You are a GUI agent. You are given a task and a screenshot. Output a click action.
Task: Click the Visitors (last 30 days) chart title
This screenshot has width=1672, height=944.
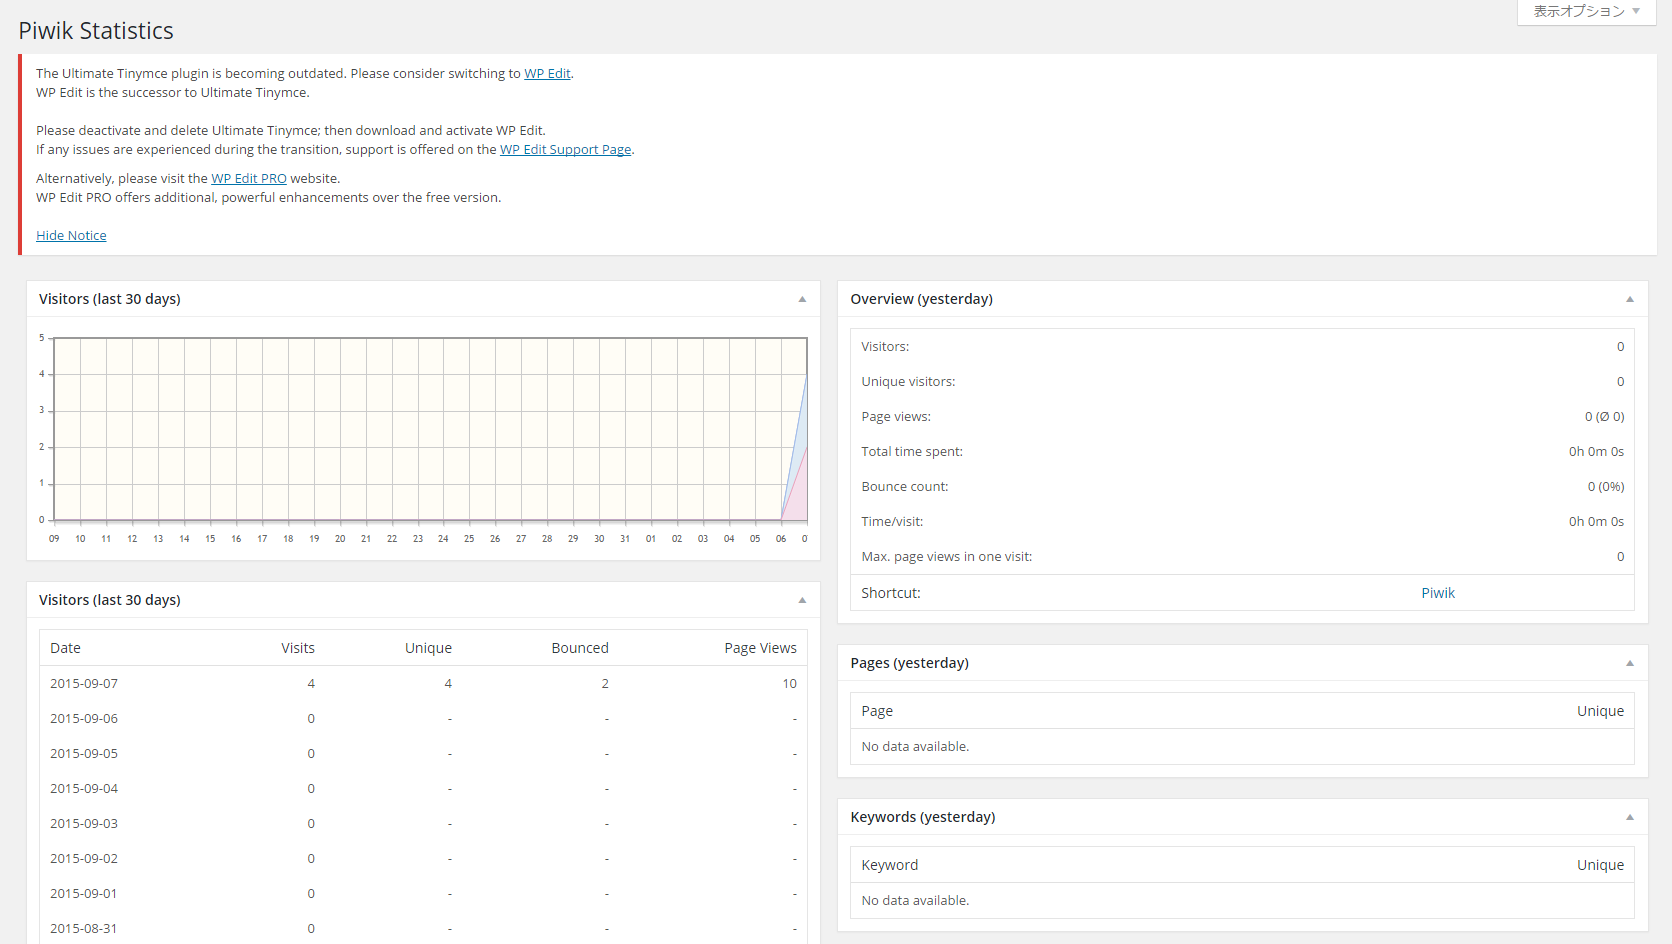(x=110, y=299)
